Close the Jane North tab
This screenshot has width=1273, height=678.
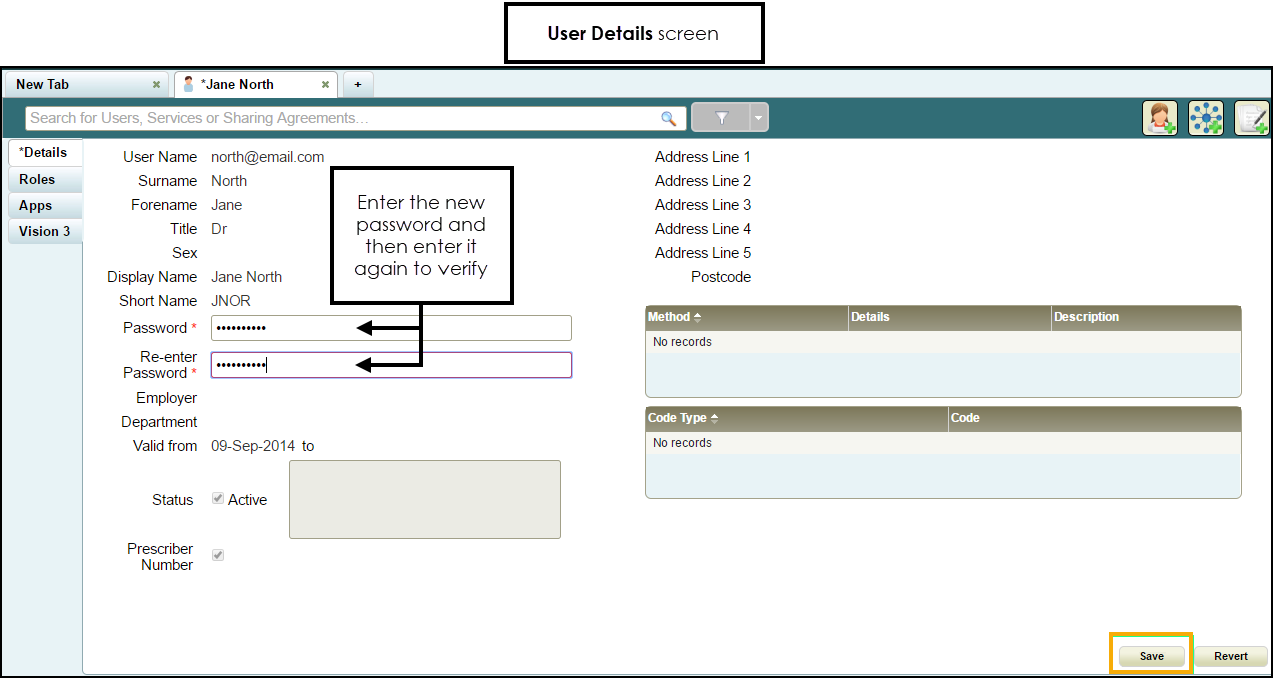click(325, 85)
